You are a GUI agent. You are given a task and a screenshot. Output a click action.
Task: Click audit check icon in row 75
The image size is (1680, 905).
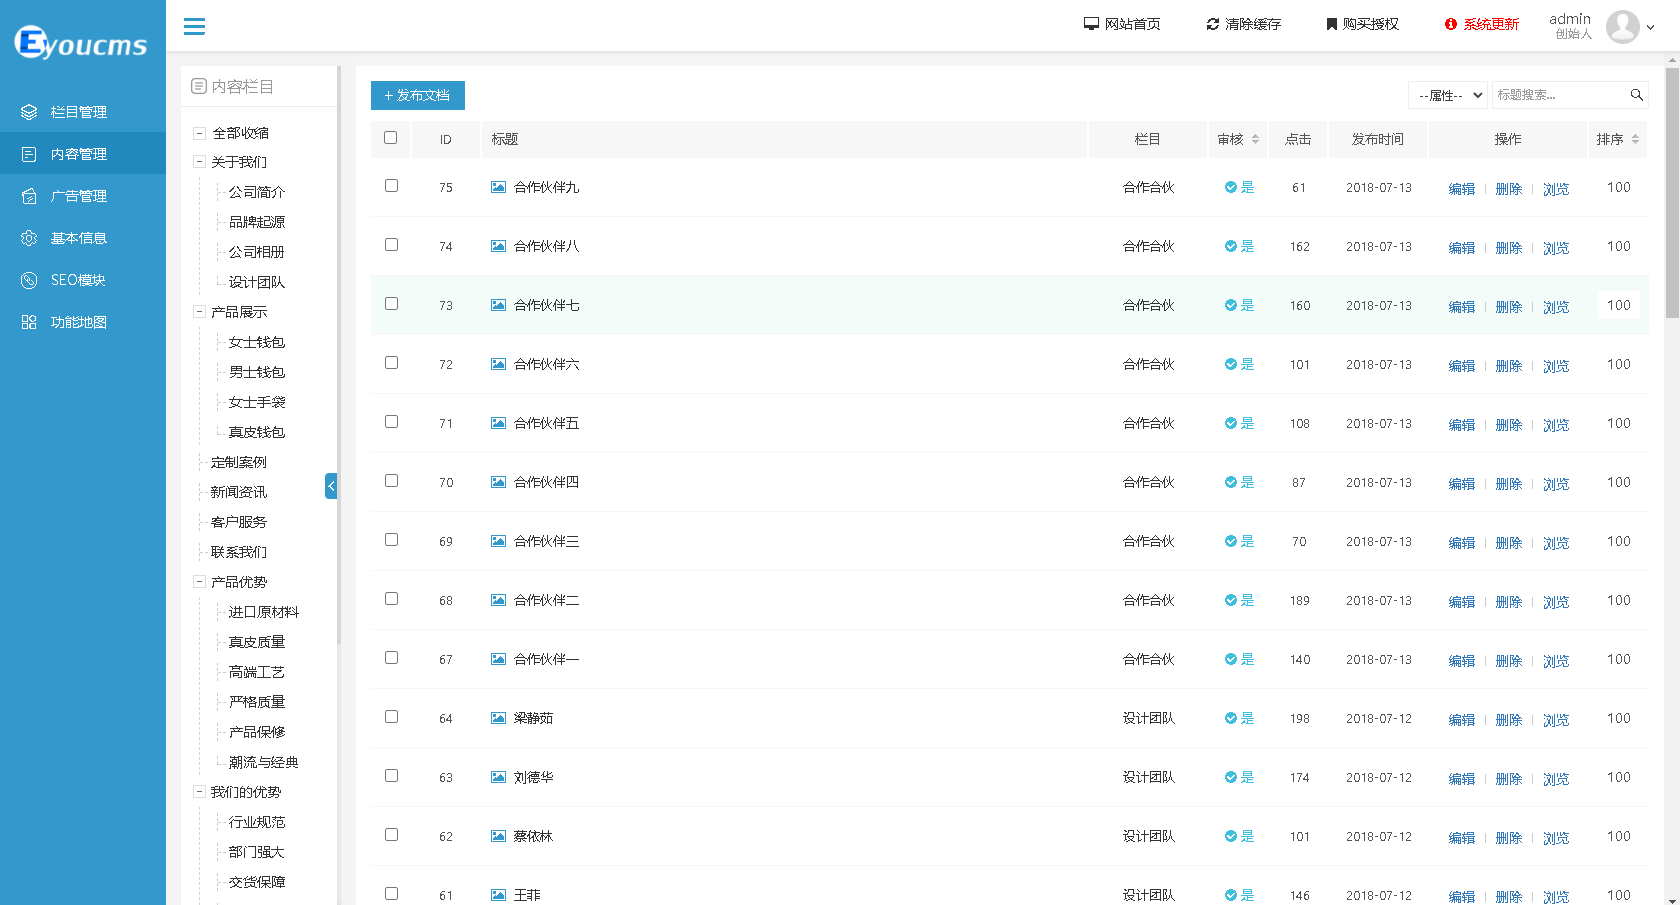tap(1231, 187)
